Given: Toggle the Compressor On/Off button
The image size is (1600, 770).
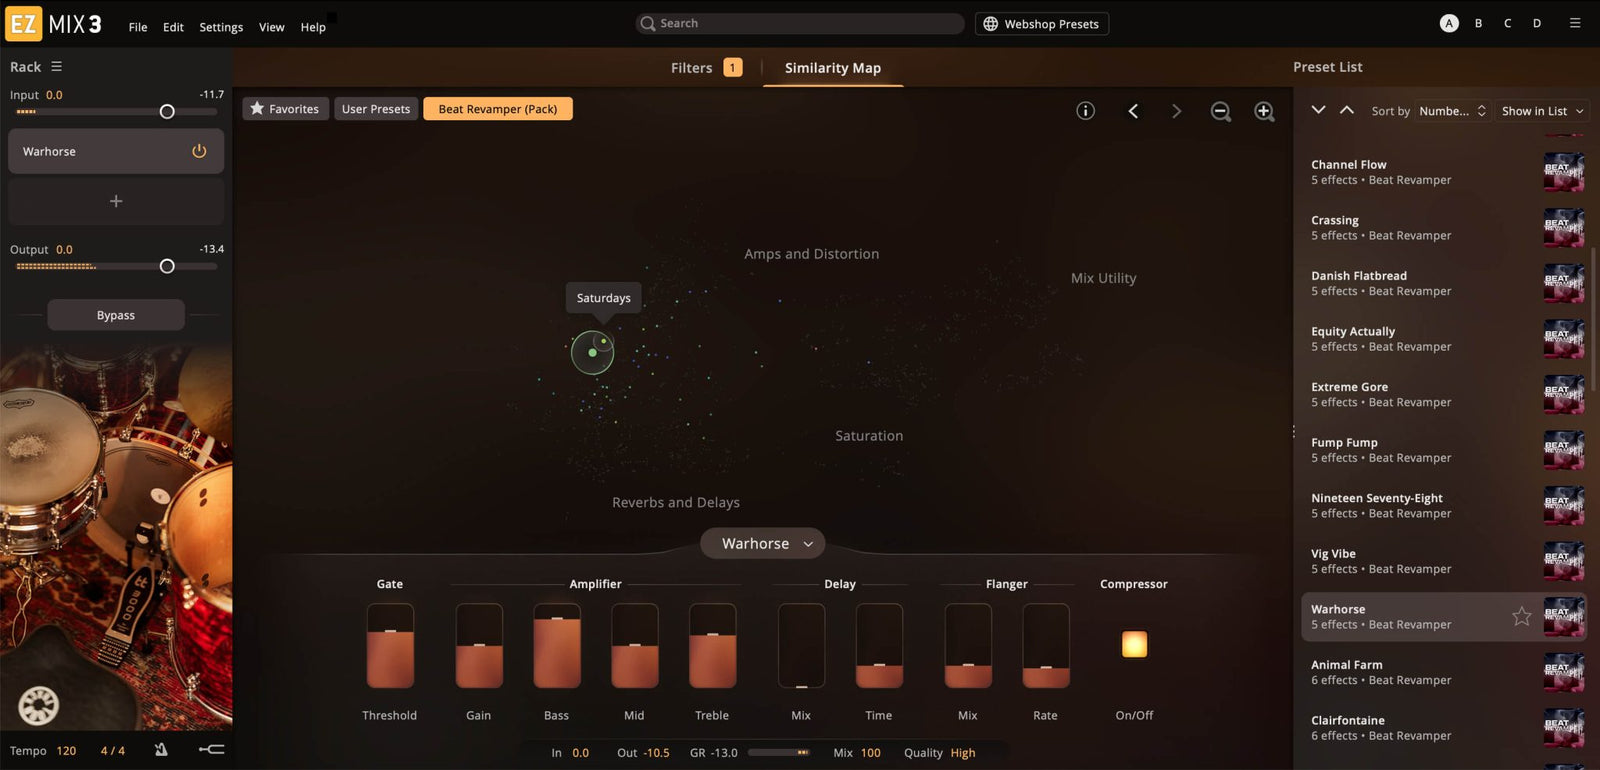Looking at the screenshot, I should tap(1134, 644).
